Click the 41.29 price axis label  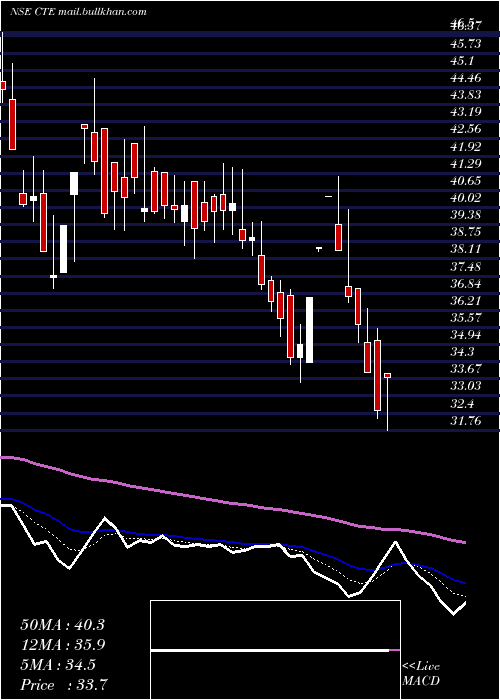466,163
